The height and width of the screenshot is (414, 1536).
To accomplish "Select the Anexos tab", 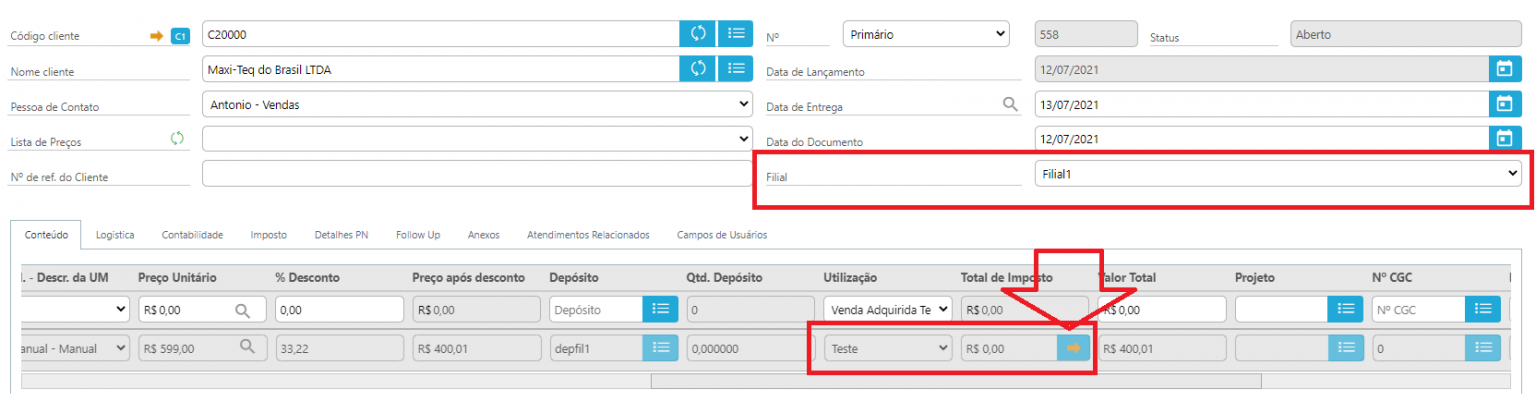I will point(483,235).
